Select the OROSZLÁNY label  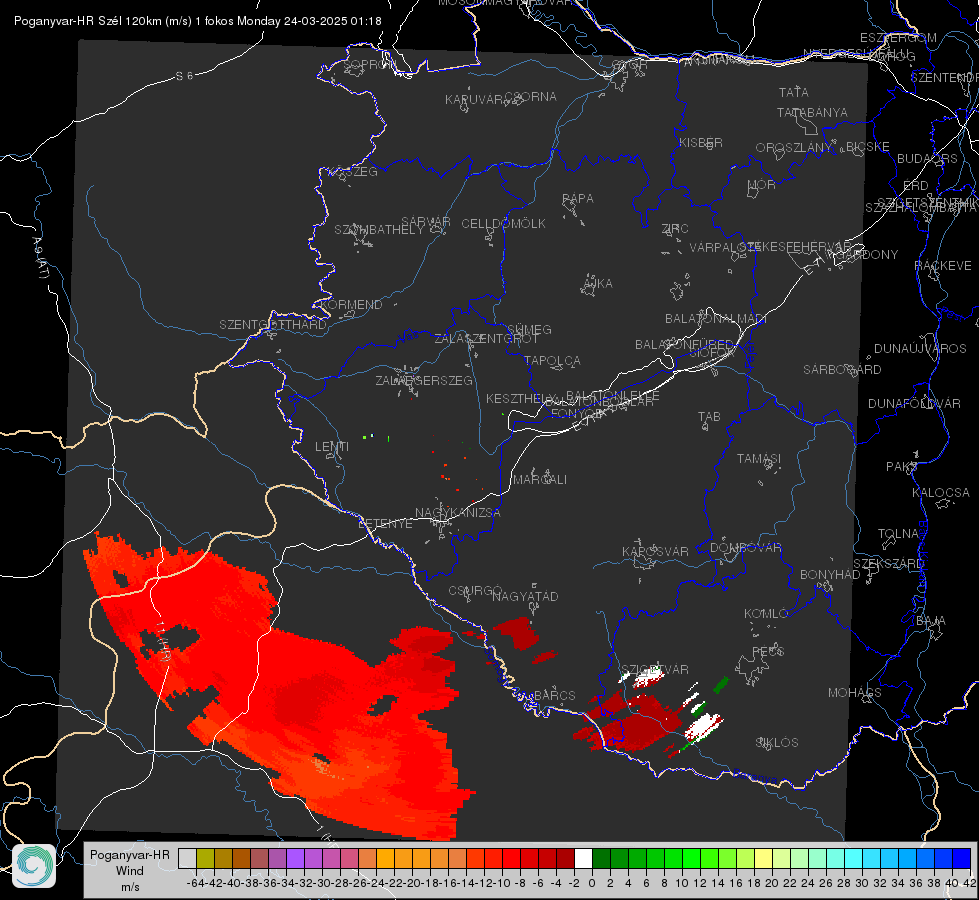[x=794, y=147]
